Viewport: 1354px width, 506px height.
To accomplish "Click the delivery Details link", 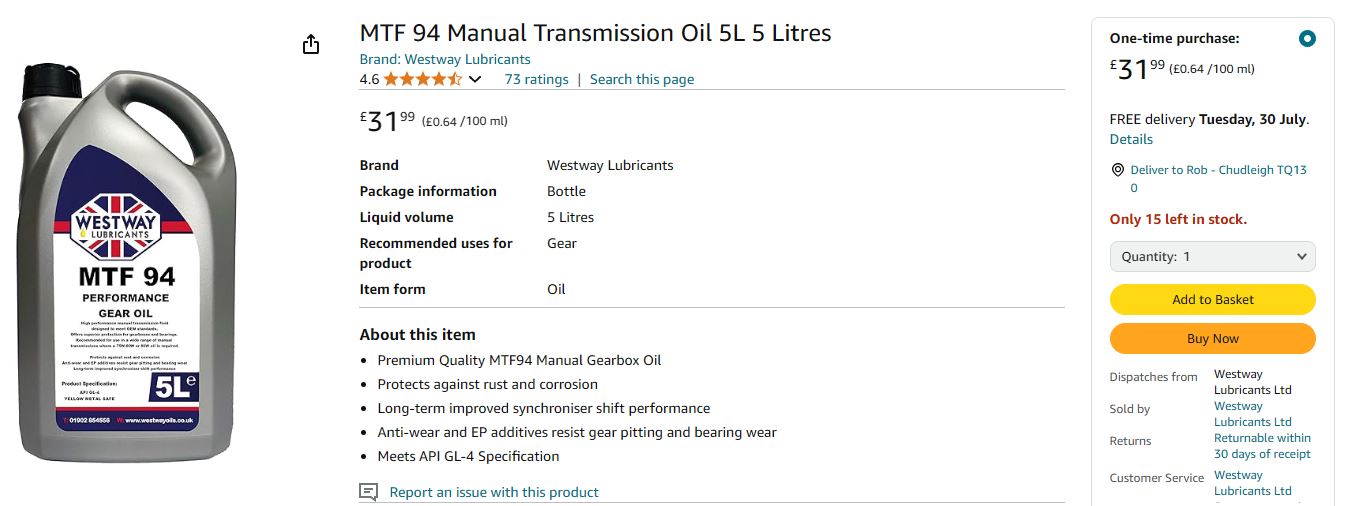I will click(x=1131, y=139).
